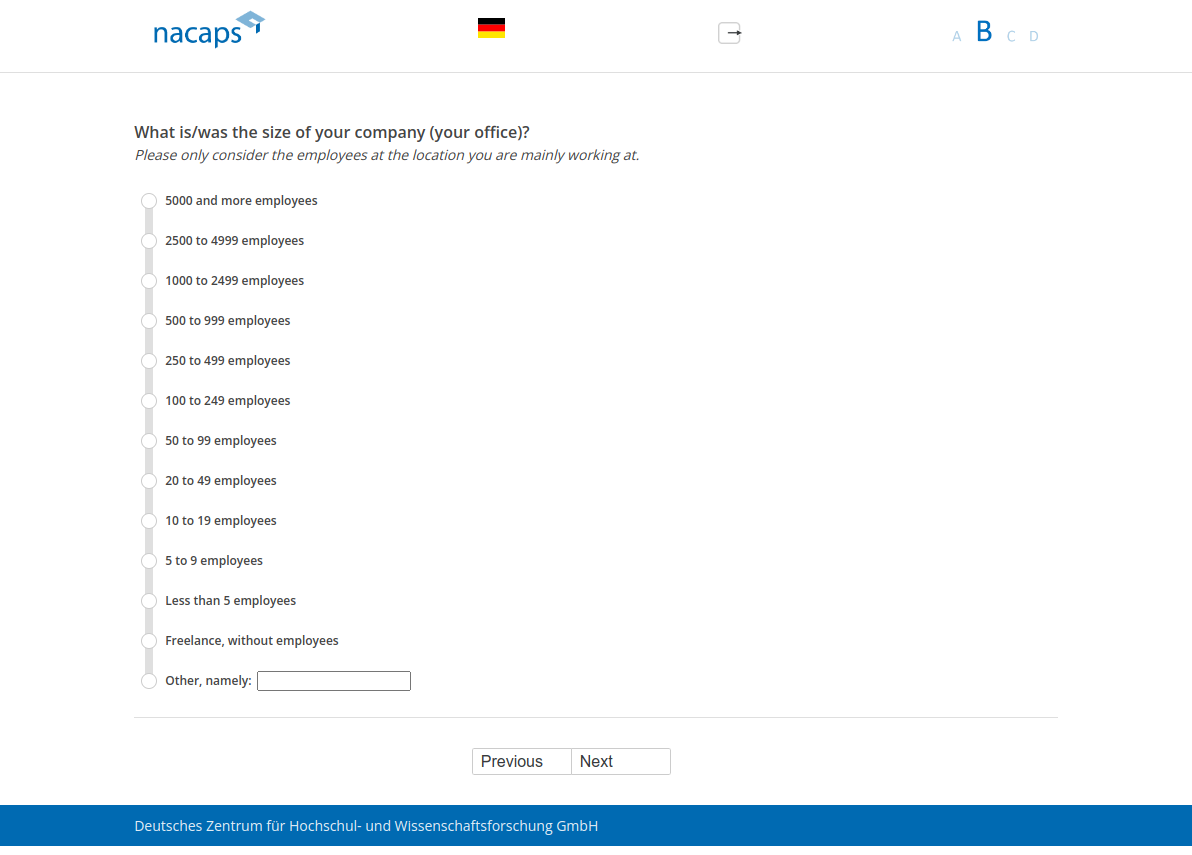This screenshot has height=855, width=1192.
Task: Select 500 to 999 employees
Action: click(149, 321)
